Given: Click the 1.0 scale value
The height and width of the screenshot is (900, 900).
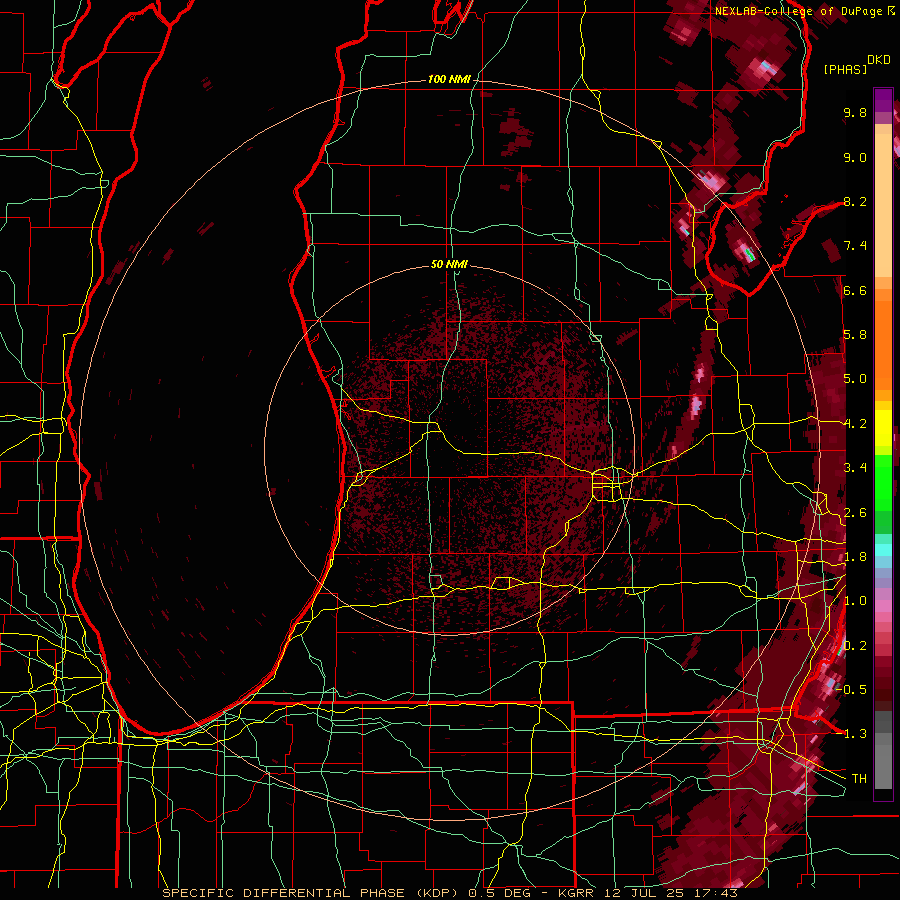Looking at the screenshot, I should tap(855, 601).
